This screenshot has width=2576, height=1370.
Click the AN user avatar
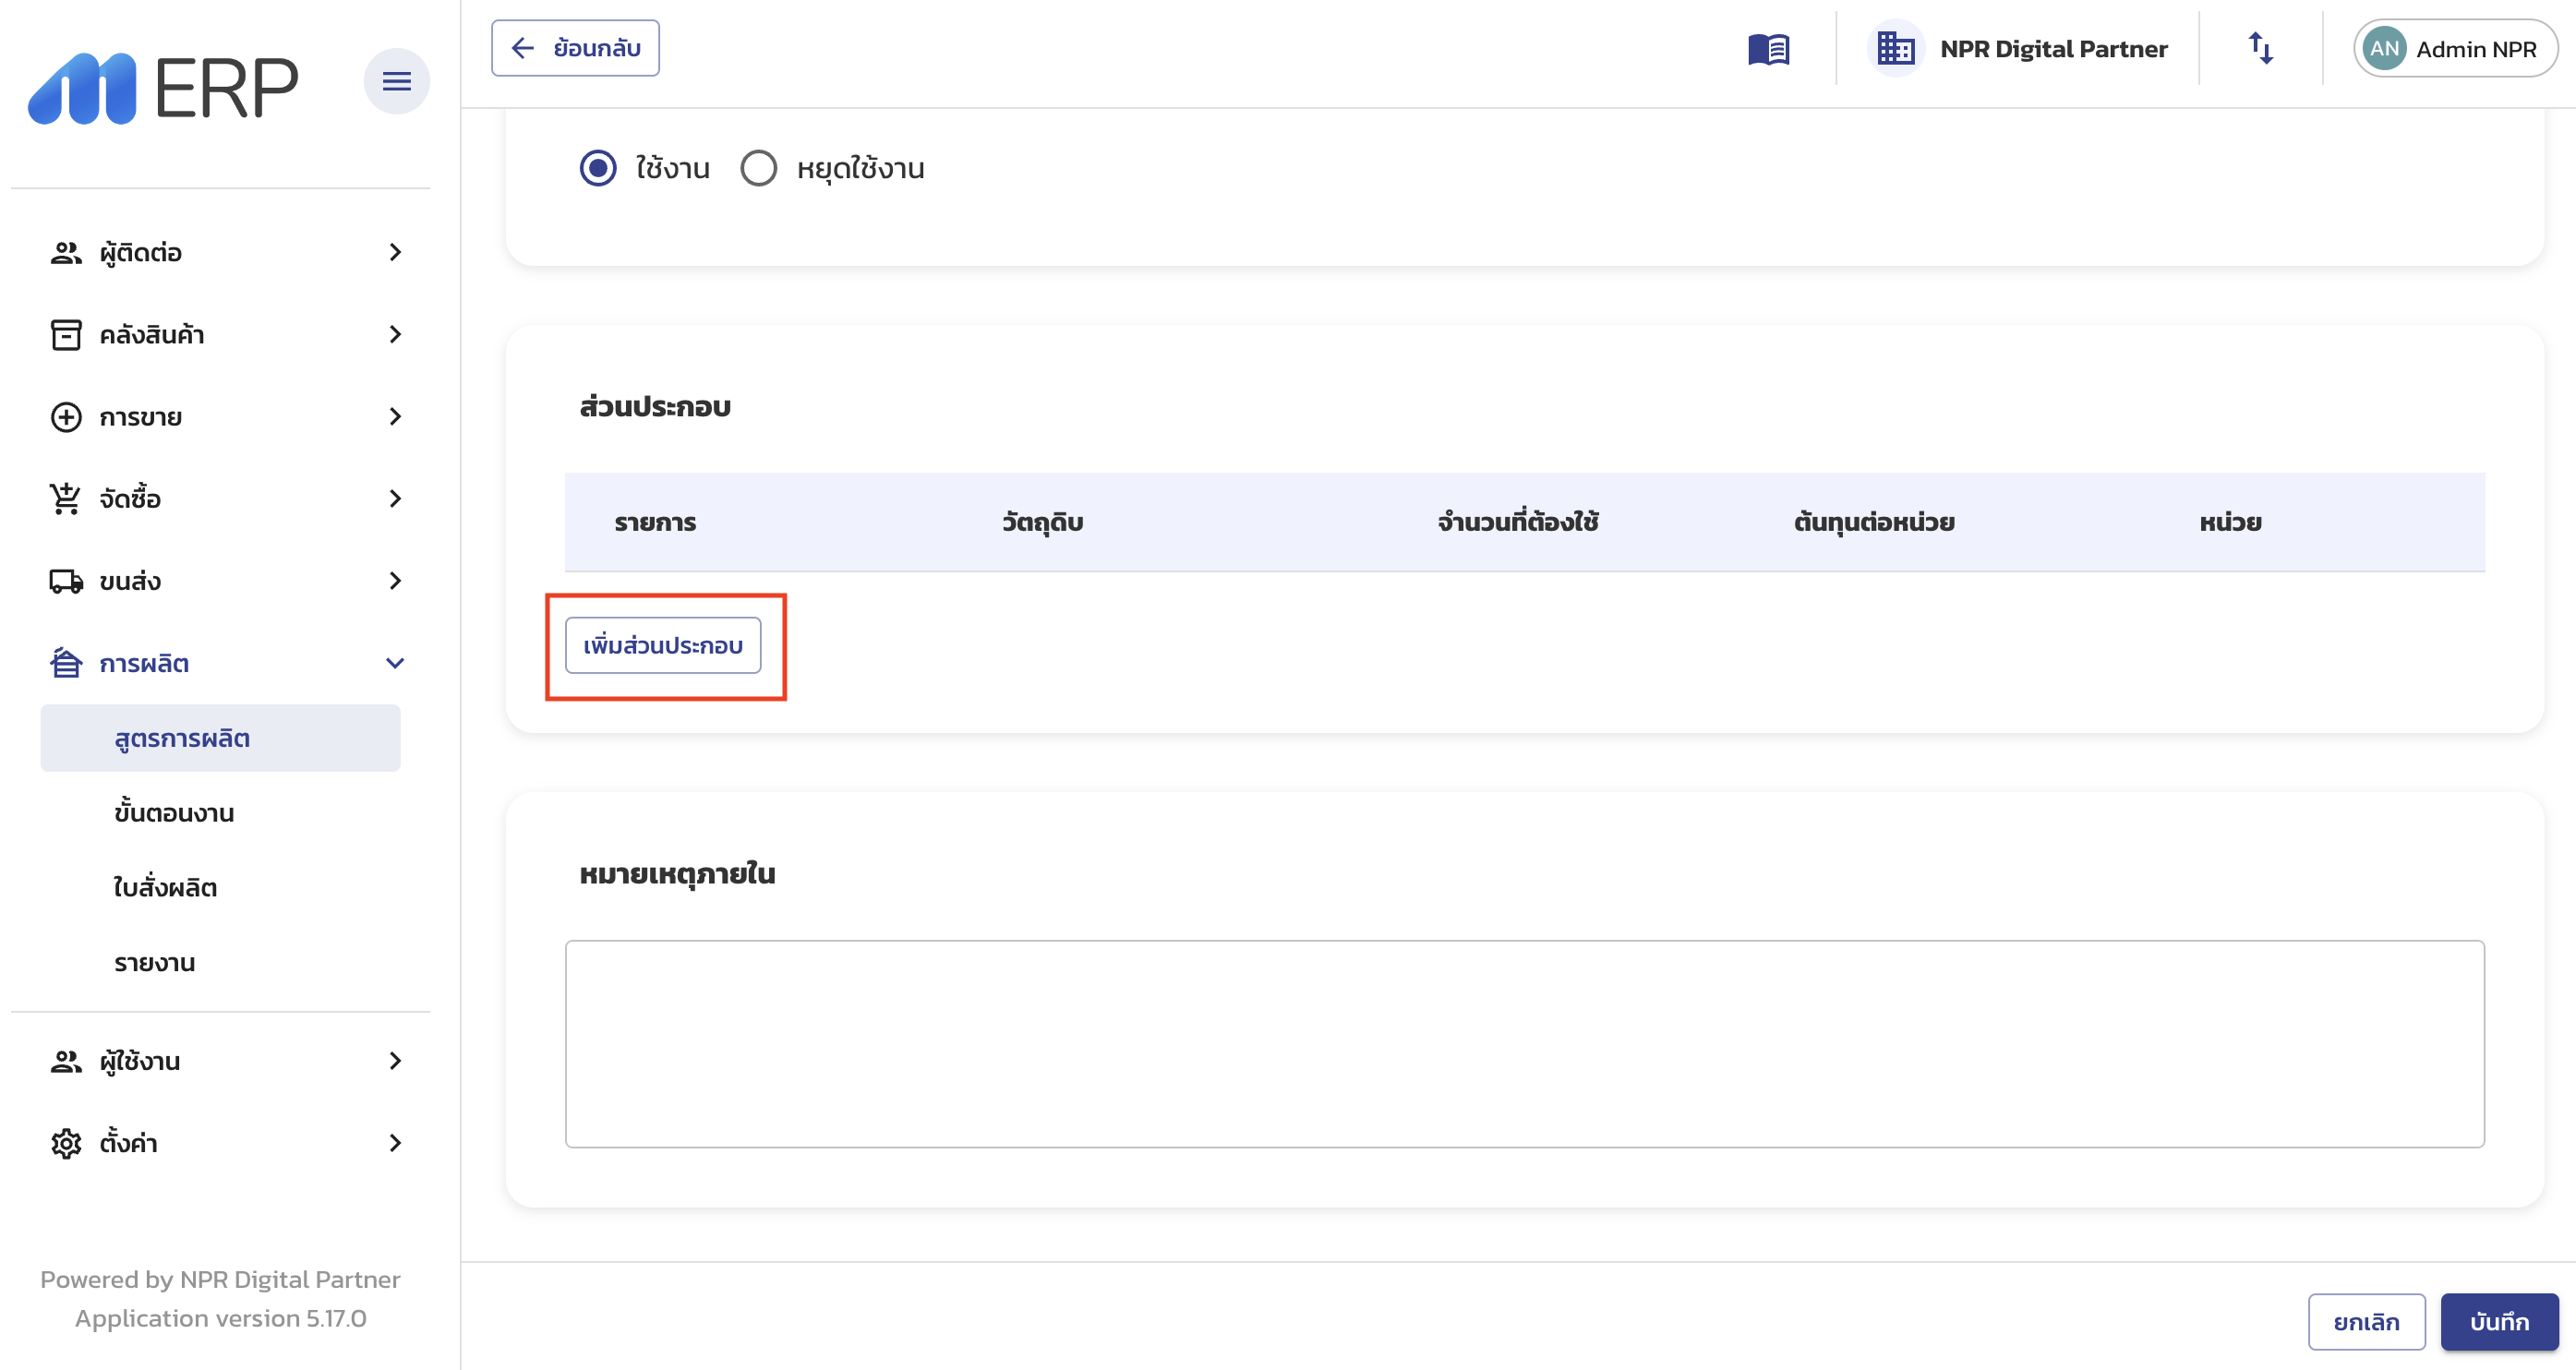[2384, 49]
